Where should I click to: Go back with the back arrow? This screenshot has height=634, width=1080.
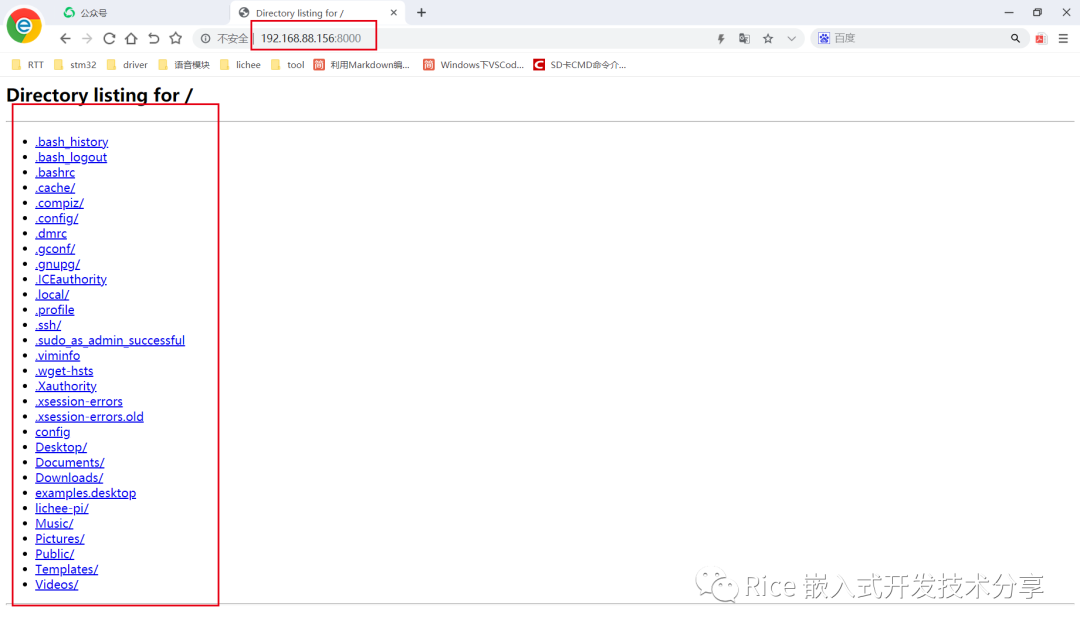(65, 39)
